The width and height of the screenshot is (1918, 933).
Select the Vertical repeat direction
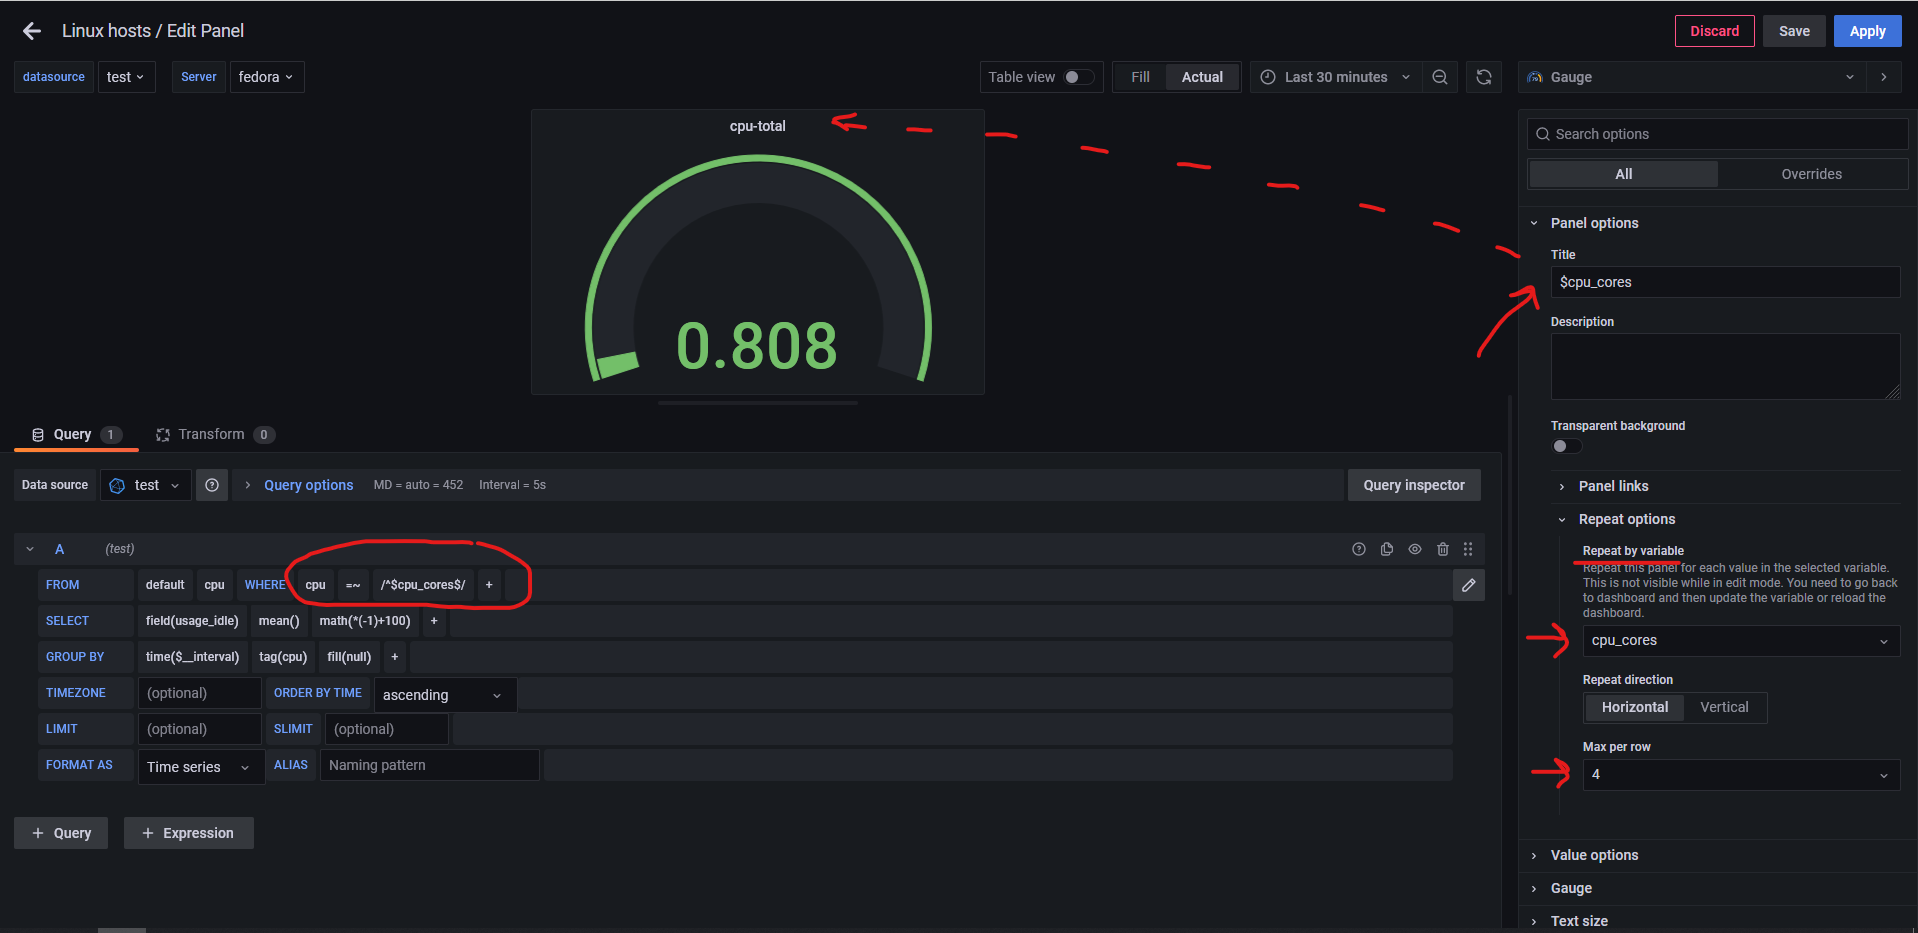pyautogui.click(x=1724, y=707)
